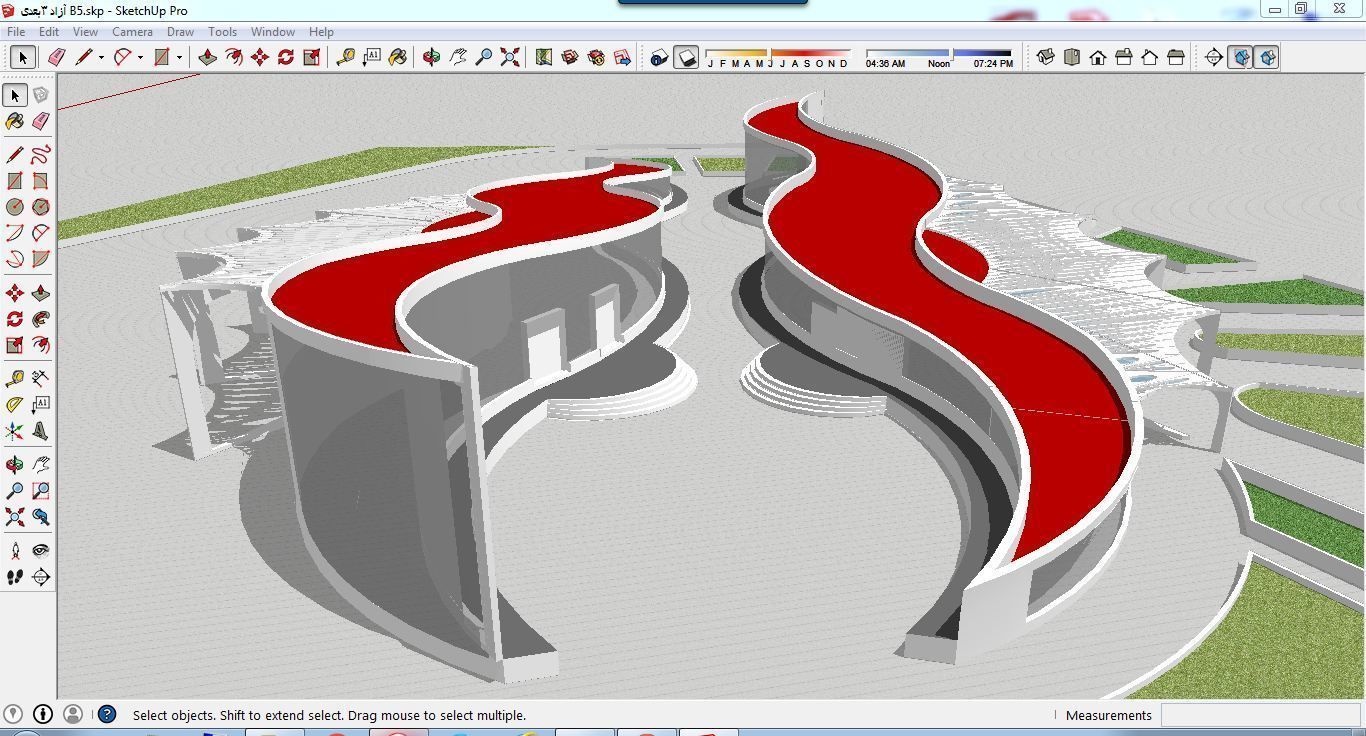Click the '04:36 AM' sunrise label
The image size is (1366, 736).
pyautogui.click(x=885, y=64)
